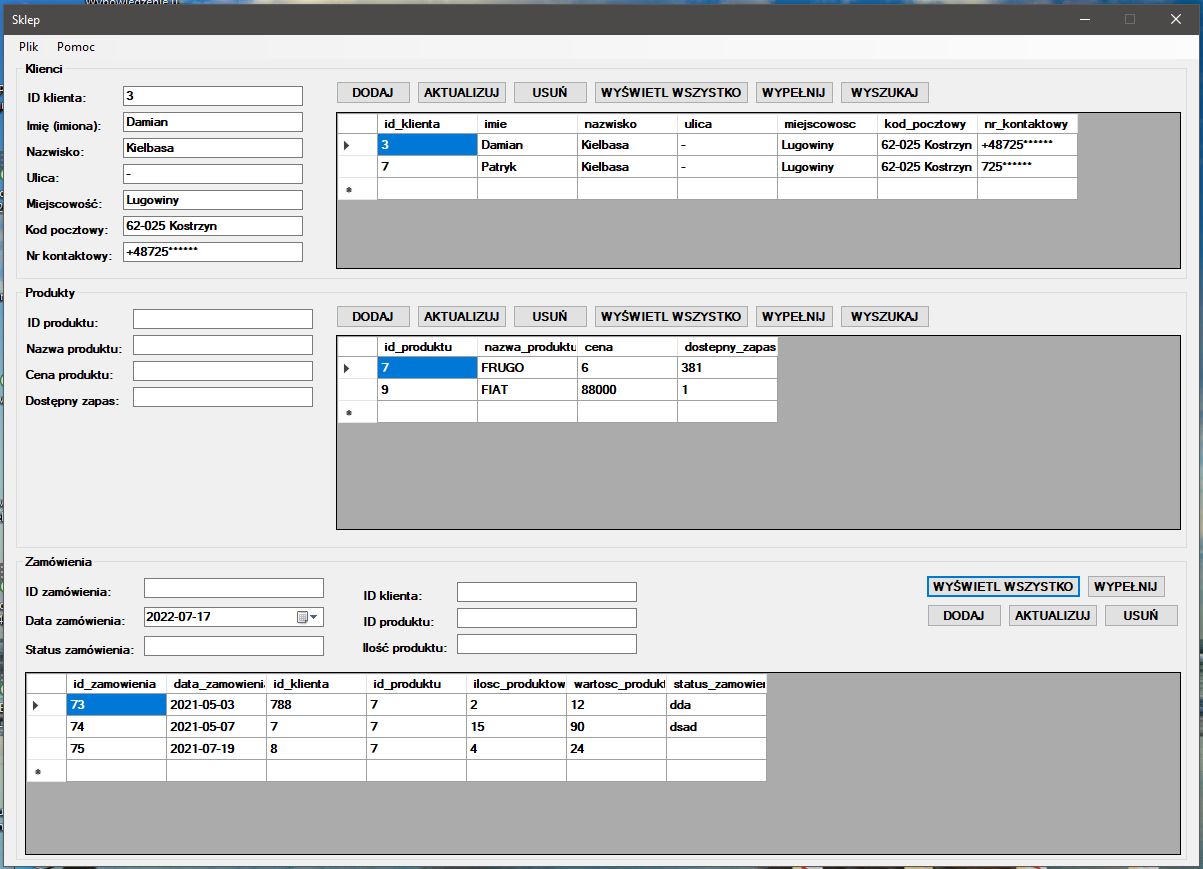Click the nazwisko column header in clients grid
This screenshot has height=869, width=1203.
tap(626, 124)
